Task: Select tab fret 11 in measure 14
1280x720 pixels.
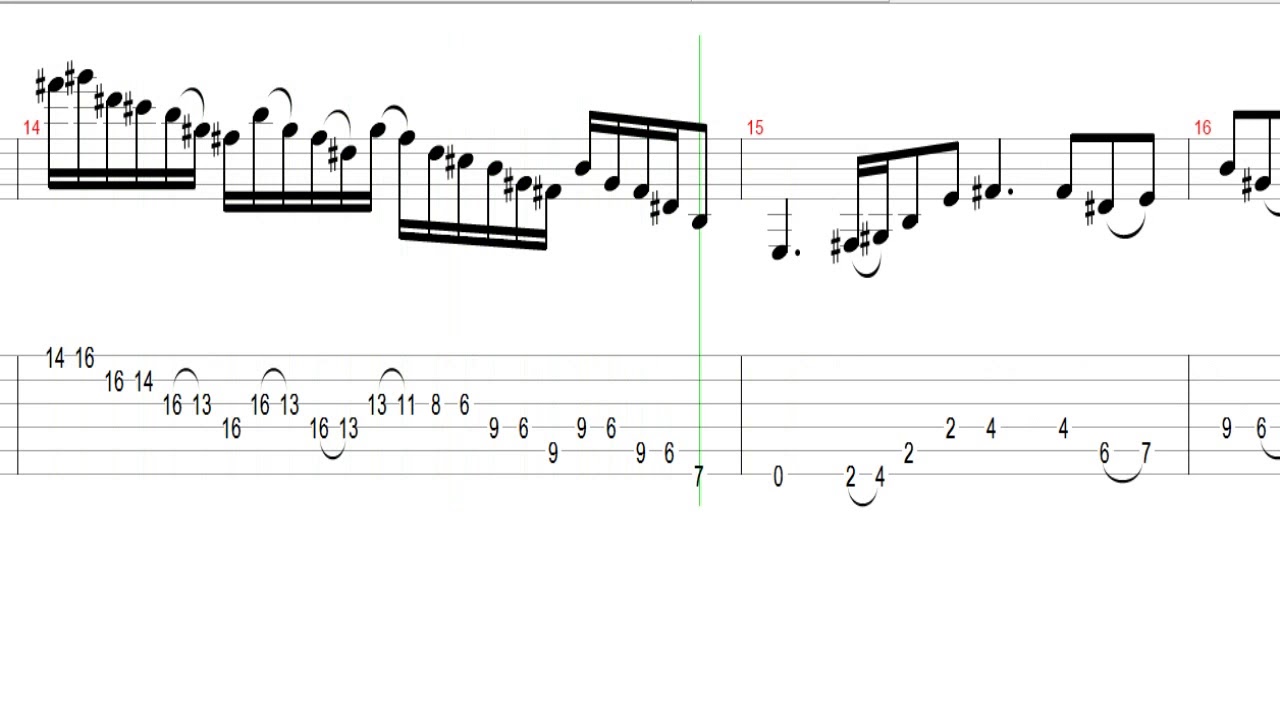Action: [x=405, y=406]
